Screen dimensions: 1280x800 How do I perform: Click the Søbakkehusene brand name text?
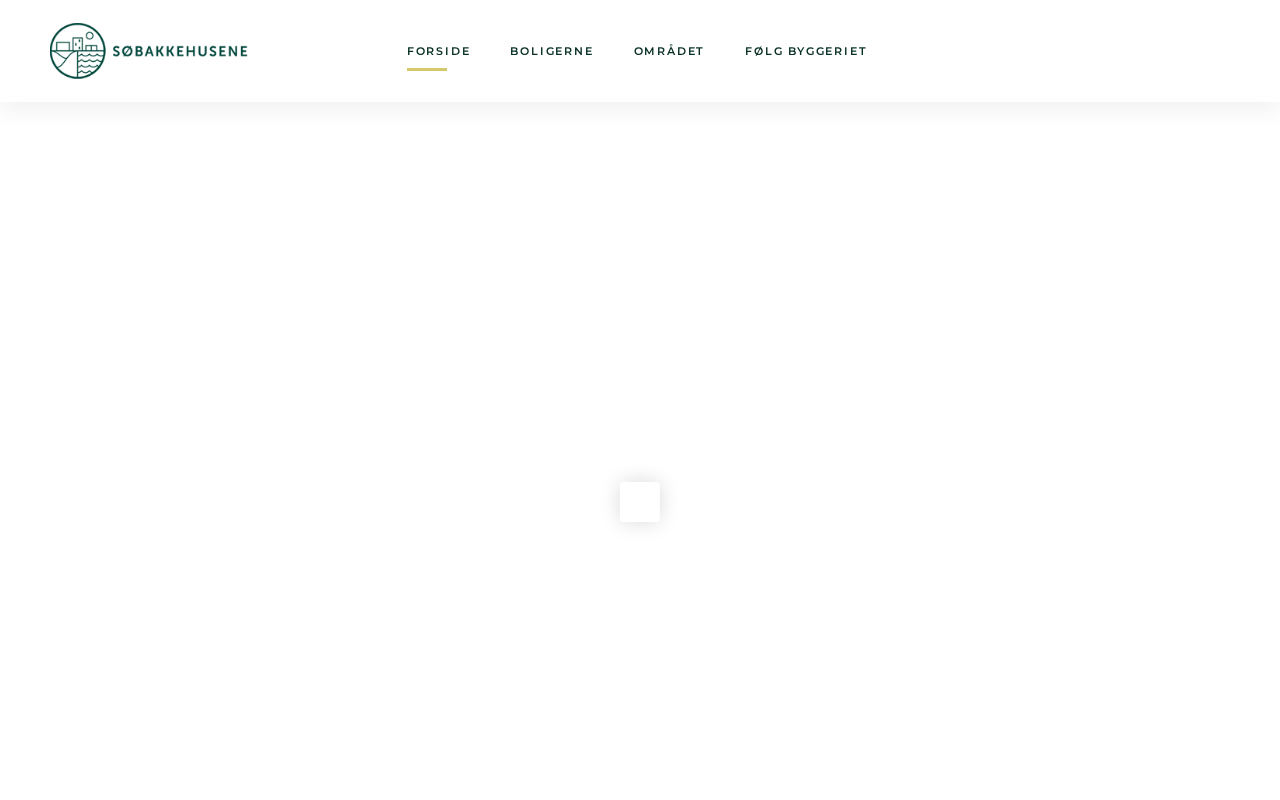(x=180, y=51)
